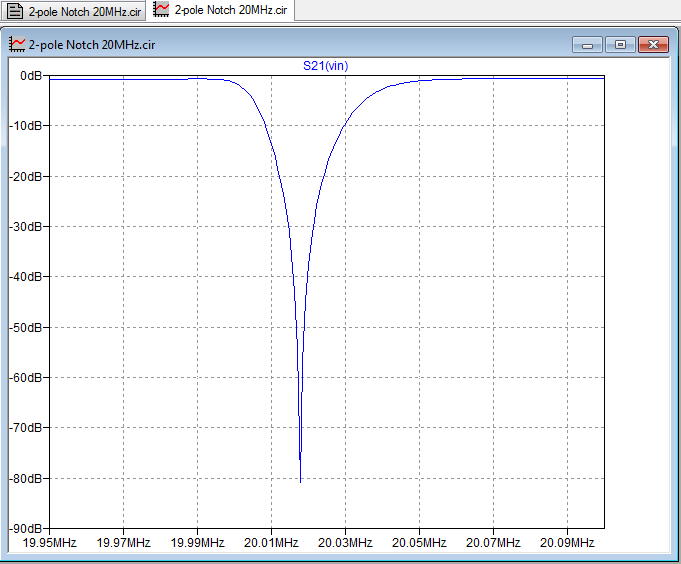
Task: Click the -90dB axis label
Action: (26, 528)
